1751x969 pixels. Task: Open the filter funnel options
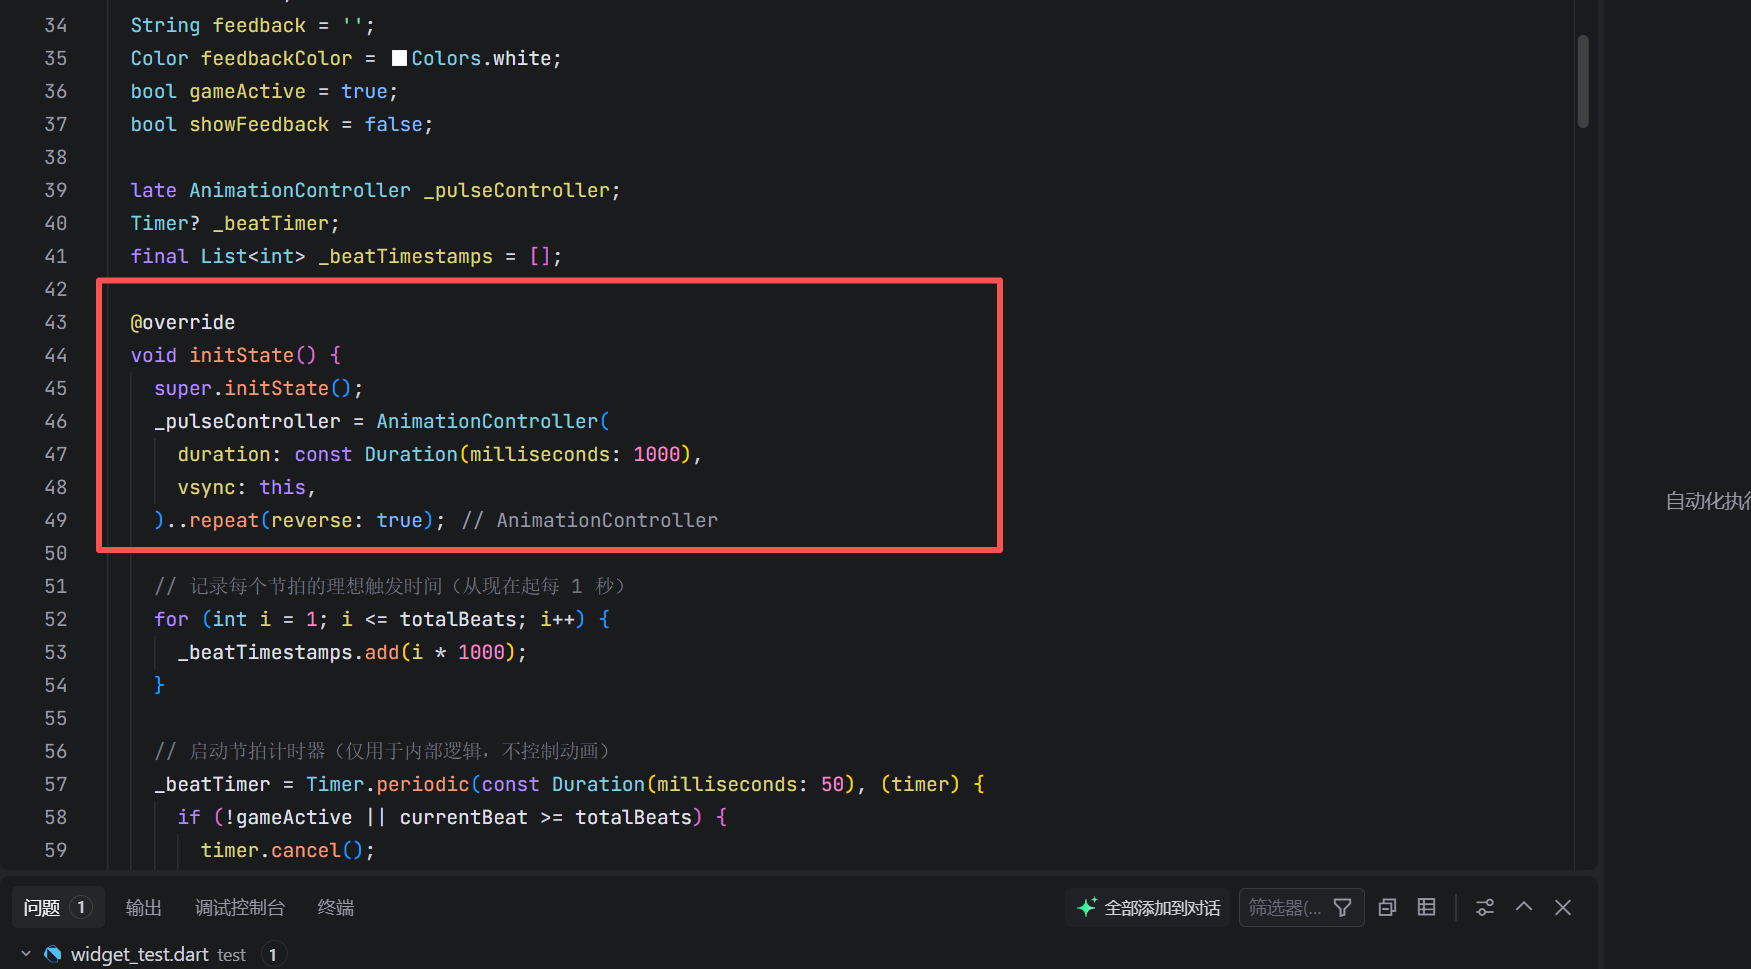coord(1343,907)
